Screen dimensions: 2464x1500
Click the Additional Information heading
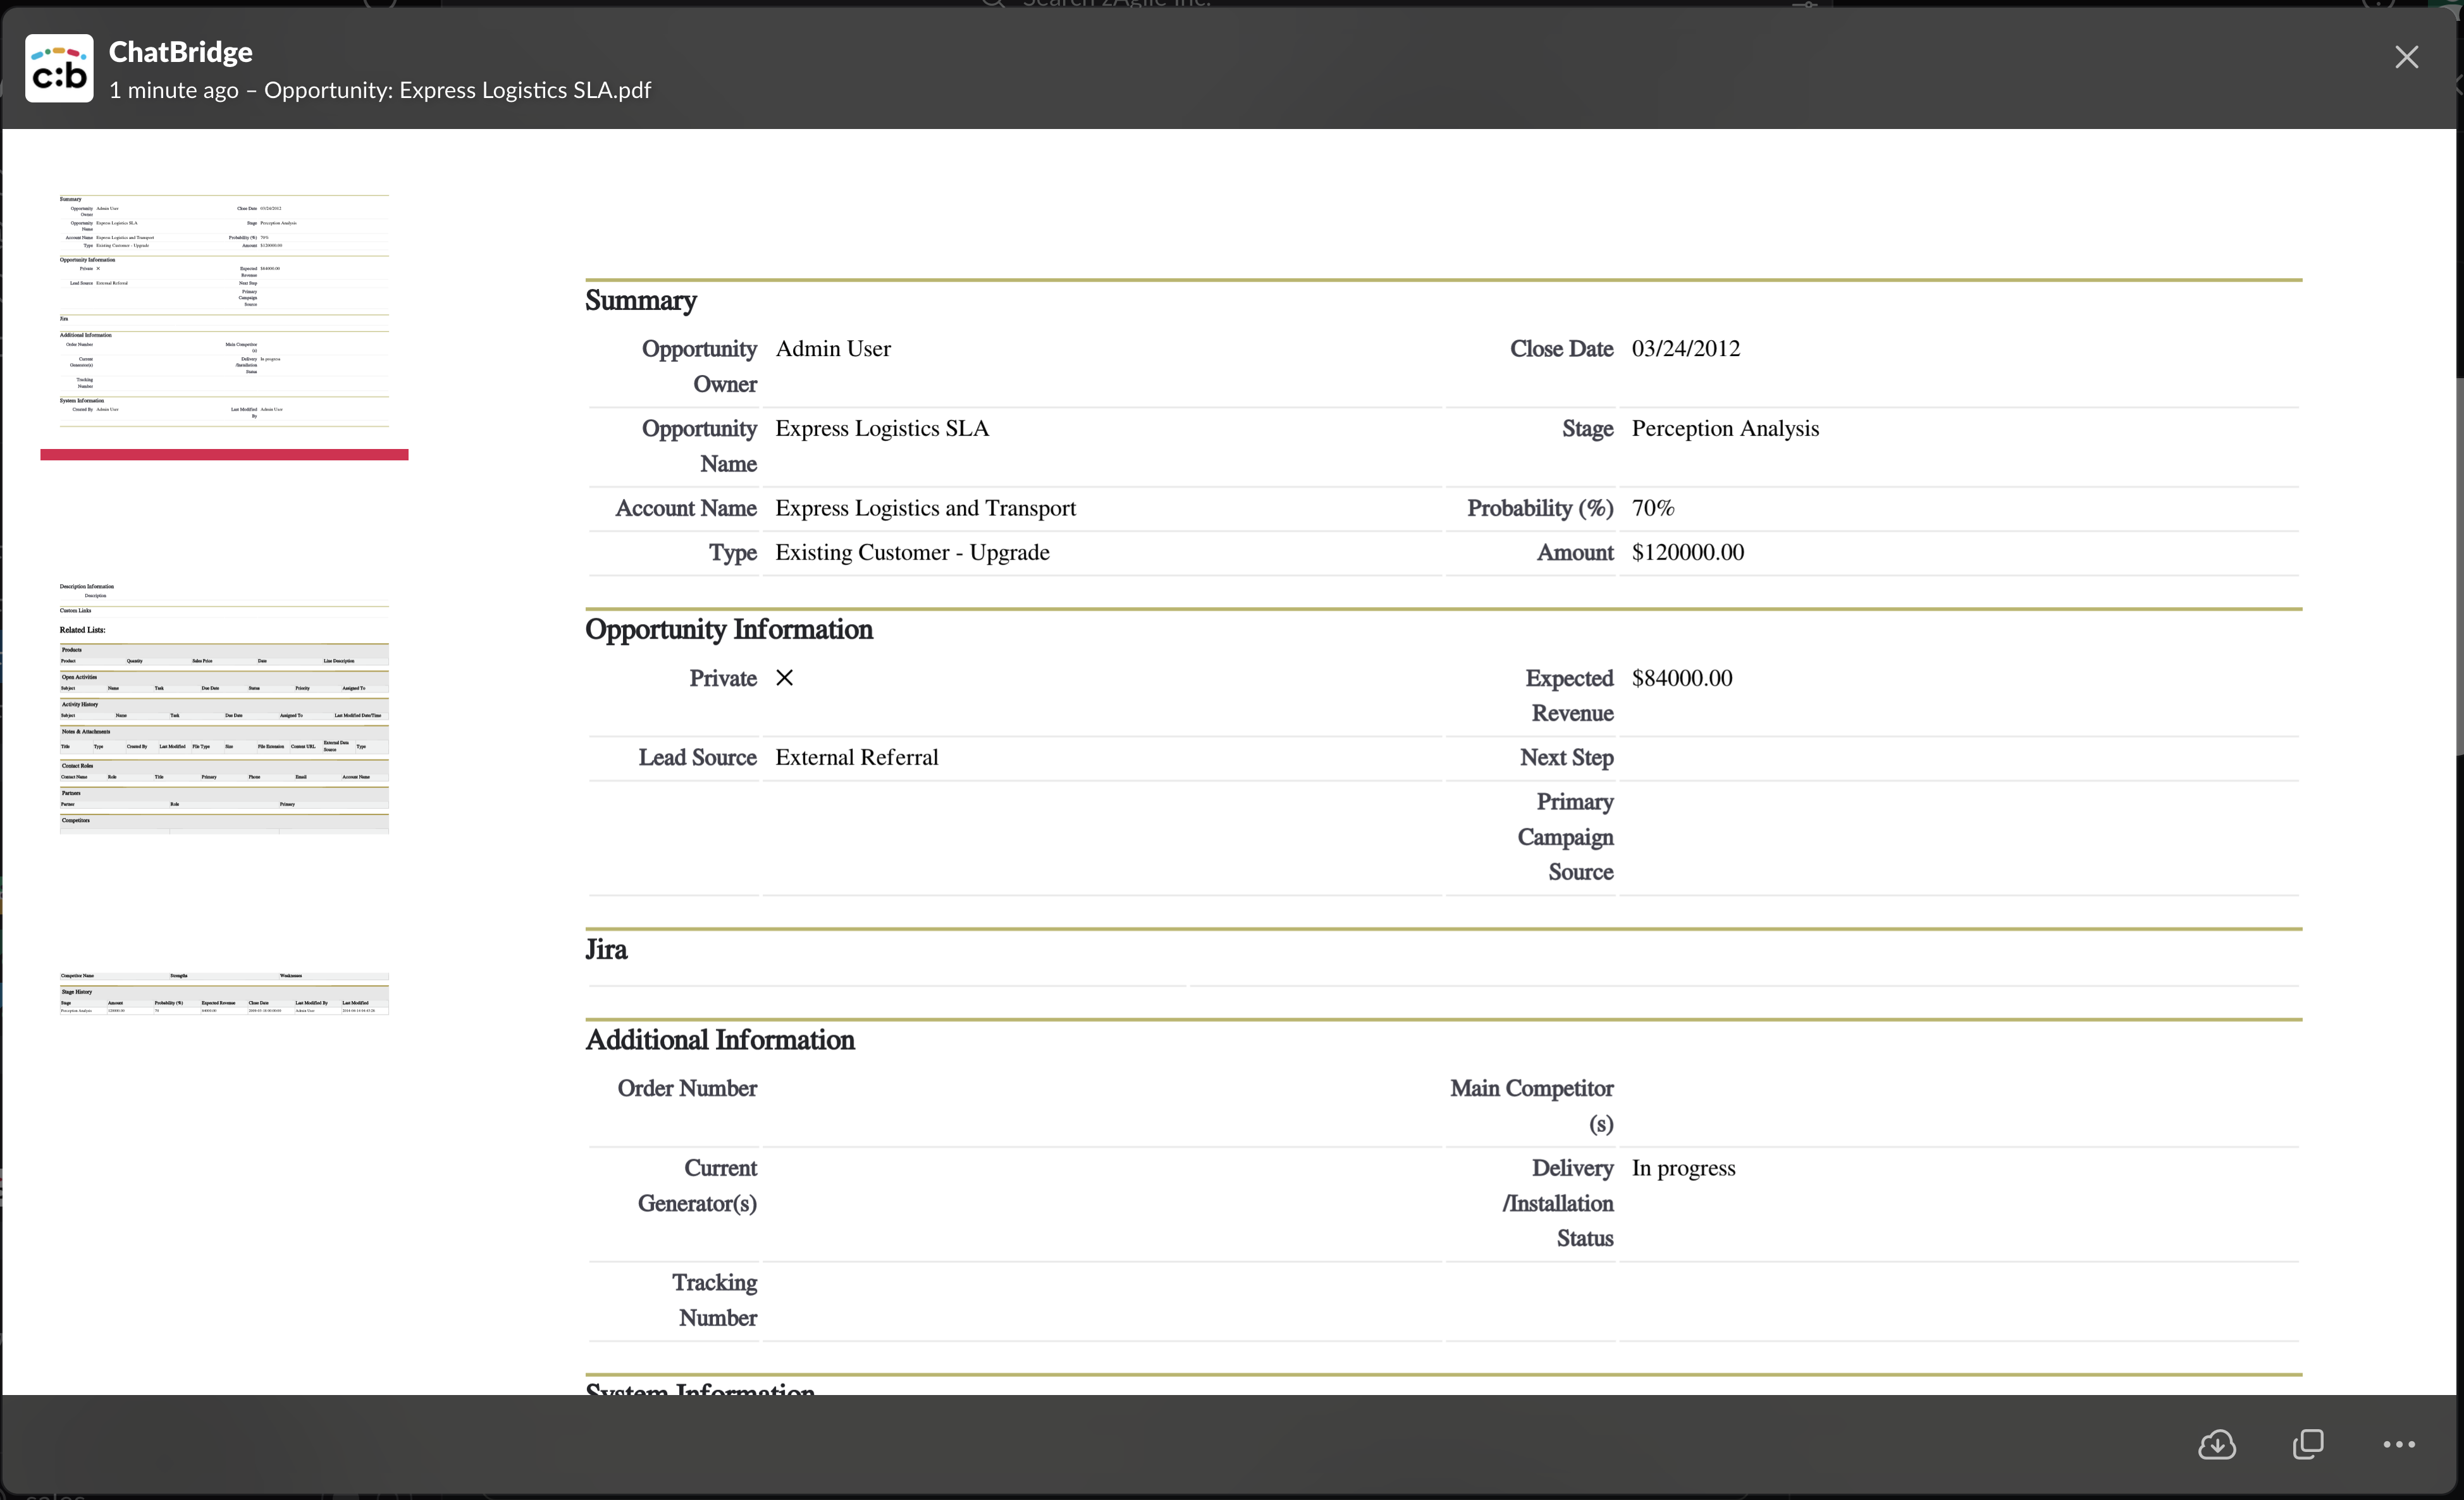tap(719, 1040)
